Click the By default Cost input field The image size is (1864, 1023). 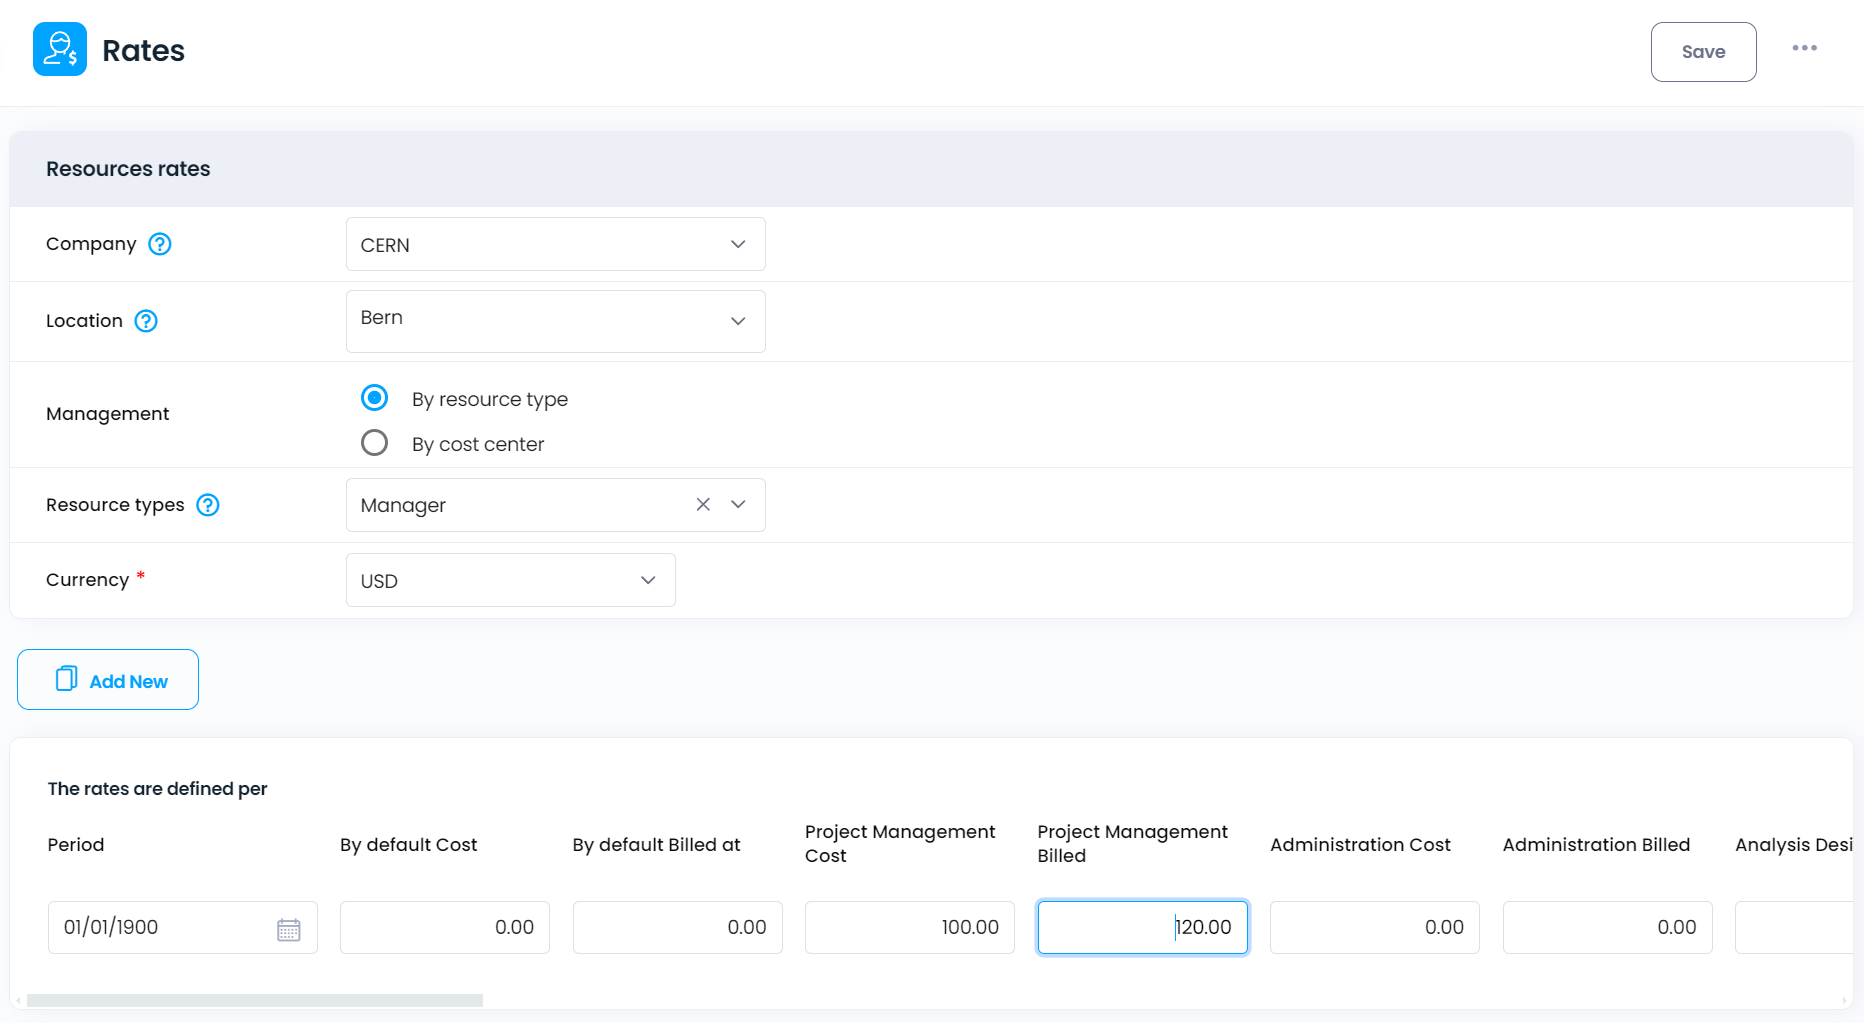(444, 928)
